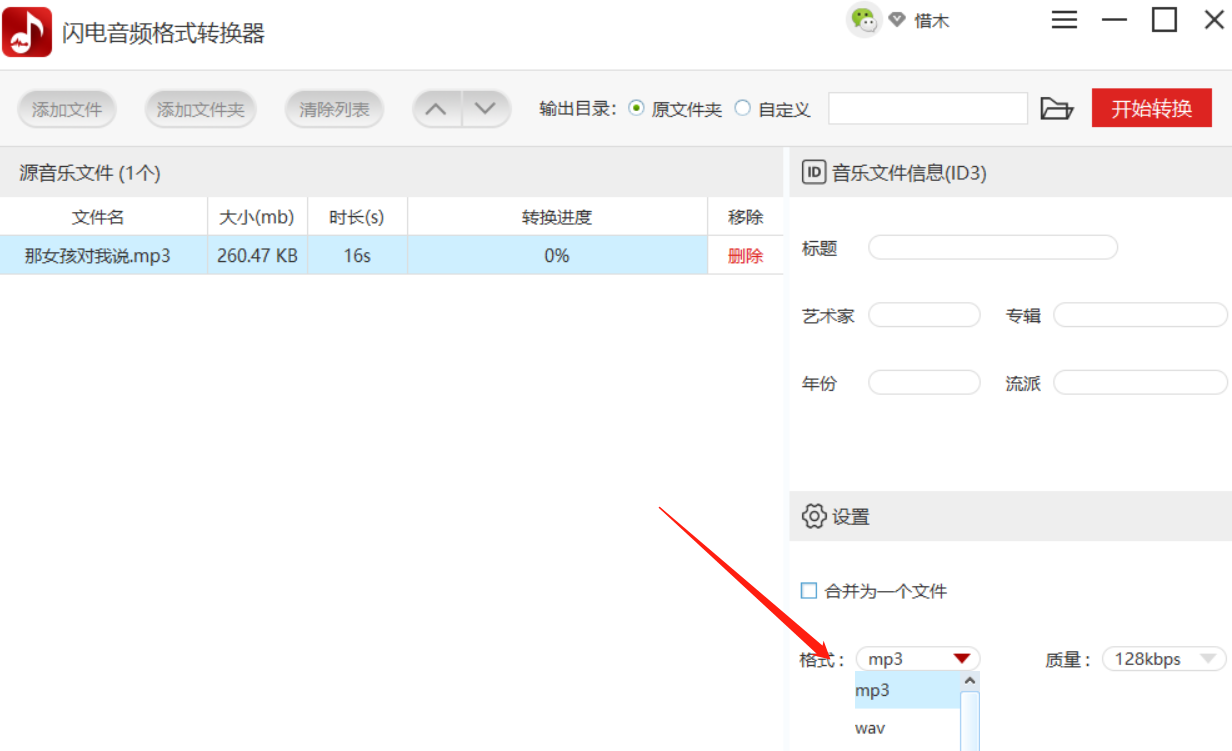Click the diamond VIP icon
The image size is (1232, 751).
(897, 20)
